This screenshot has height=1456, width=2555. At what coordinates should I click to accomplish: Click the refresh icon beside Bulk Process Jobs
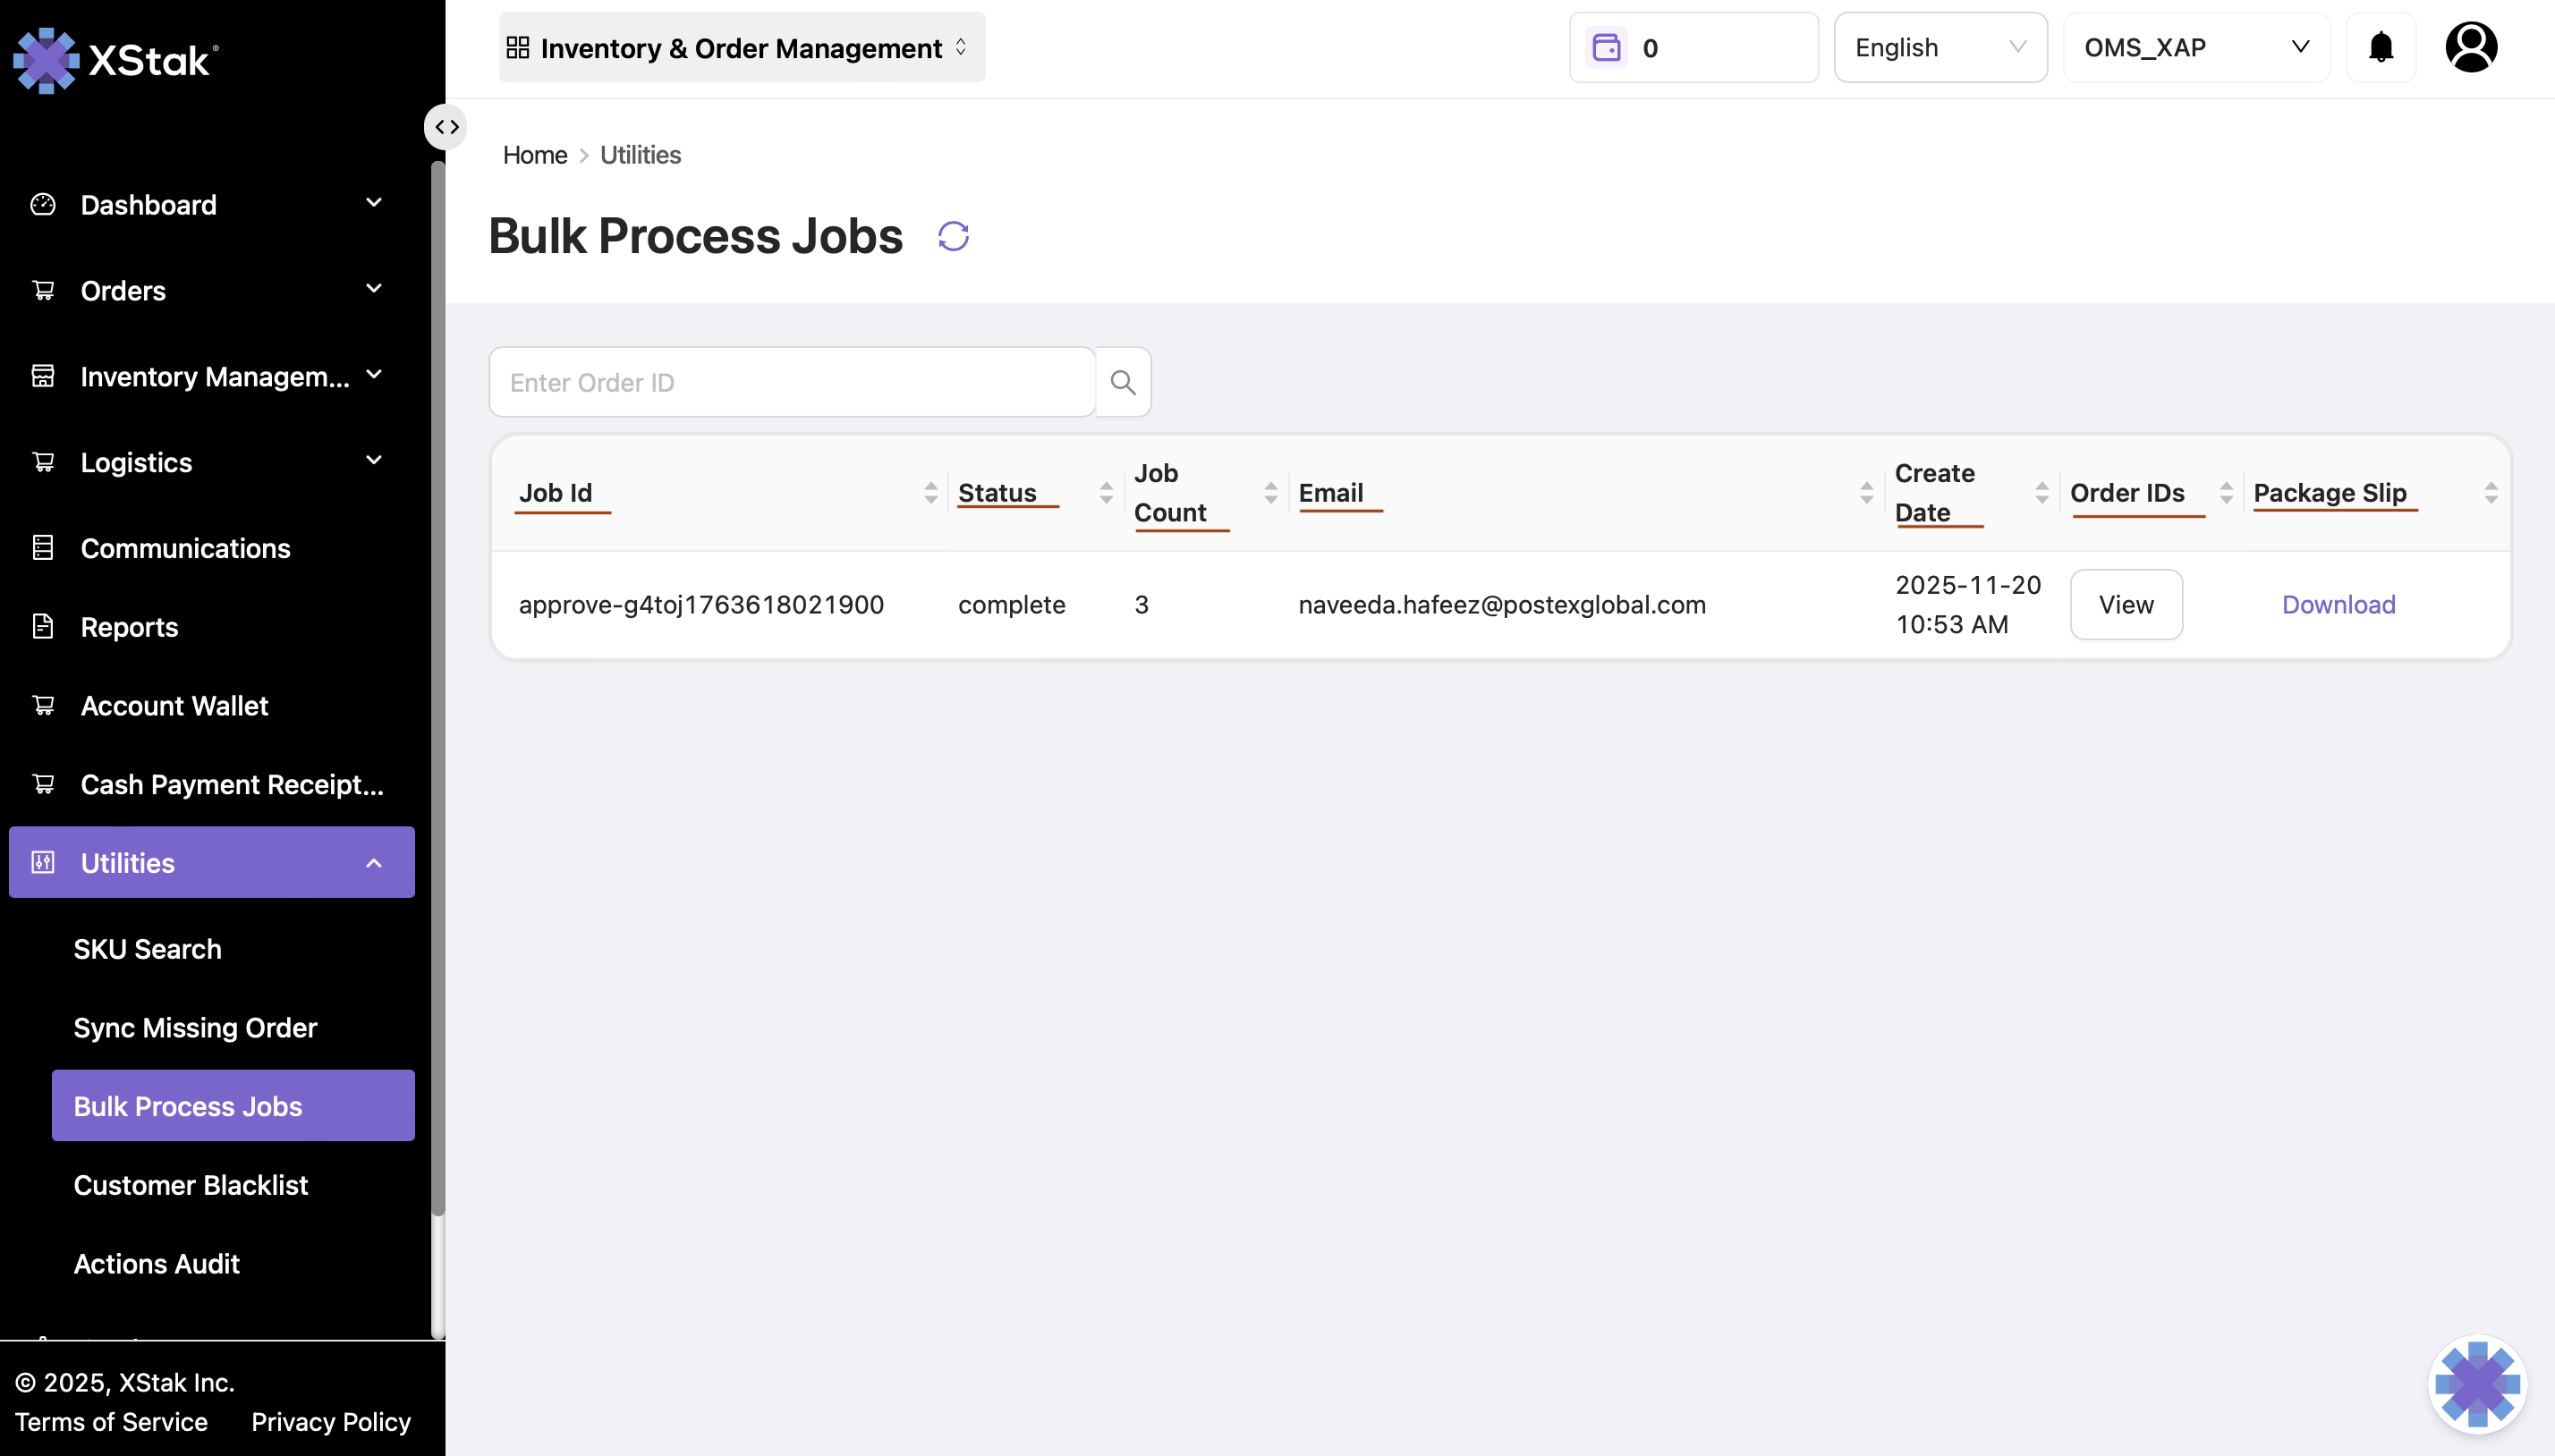pos(953,236)
